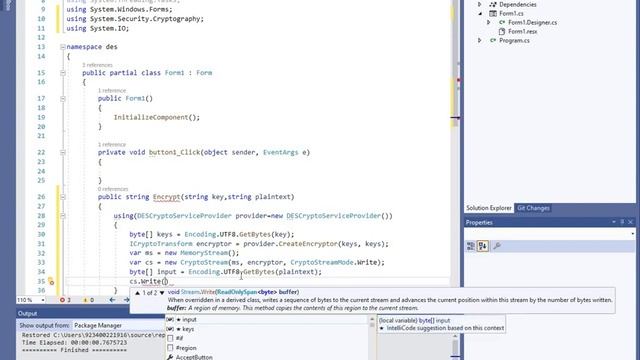This screenshot has height=360, width=640.
Task: Click the variable icon beside keys
Action: 170,329
